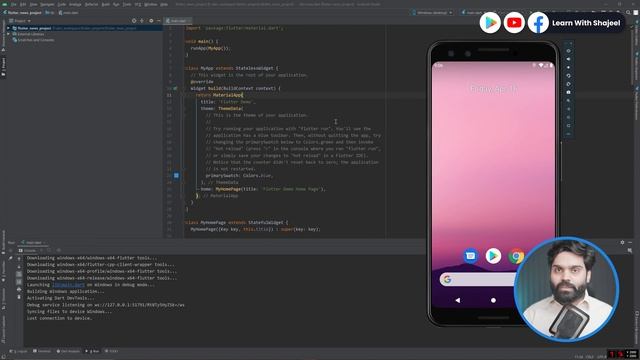Toggle the Project vertical tool window tab
The image size is (640, 360).
[x=3, y=67]
